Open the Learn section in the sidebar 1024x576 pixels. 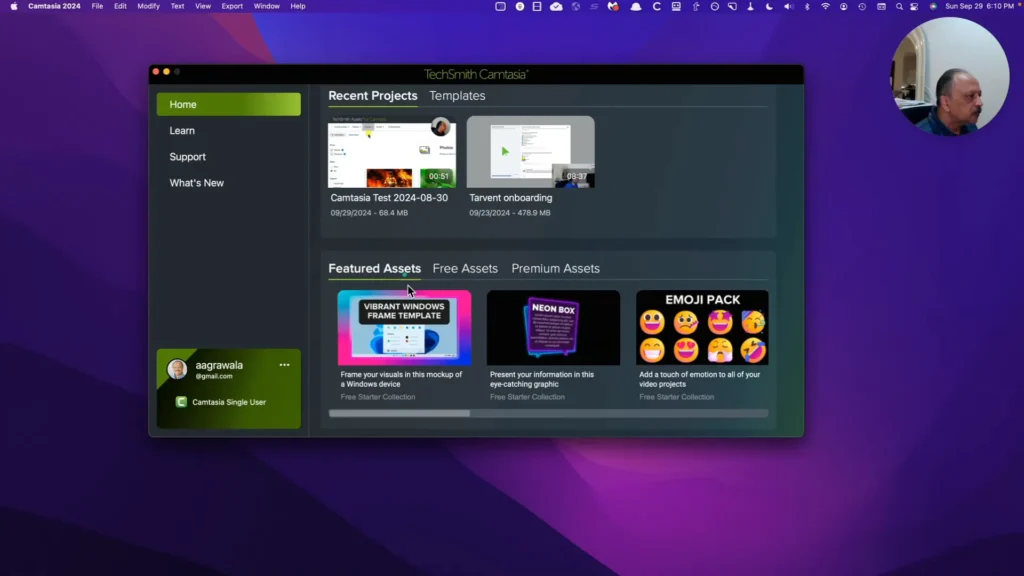[182, 131]
